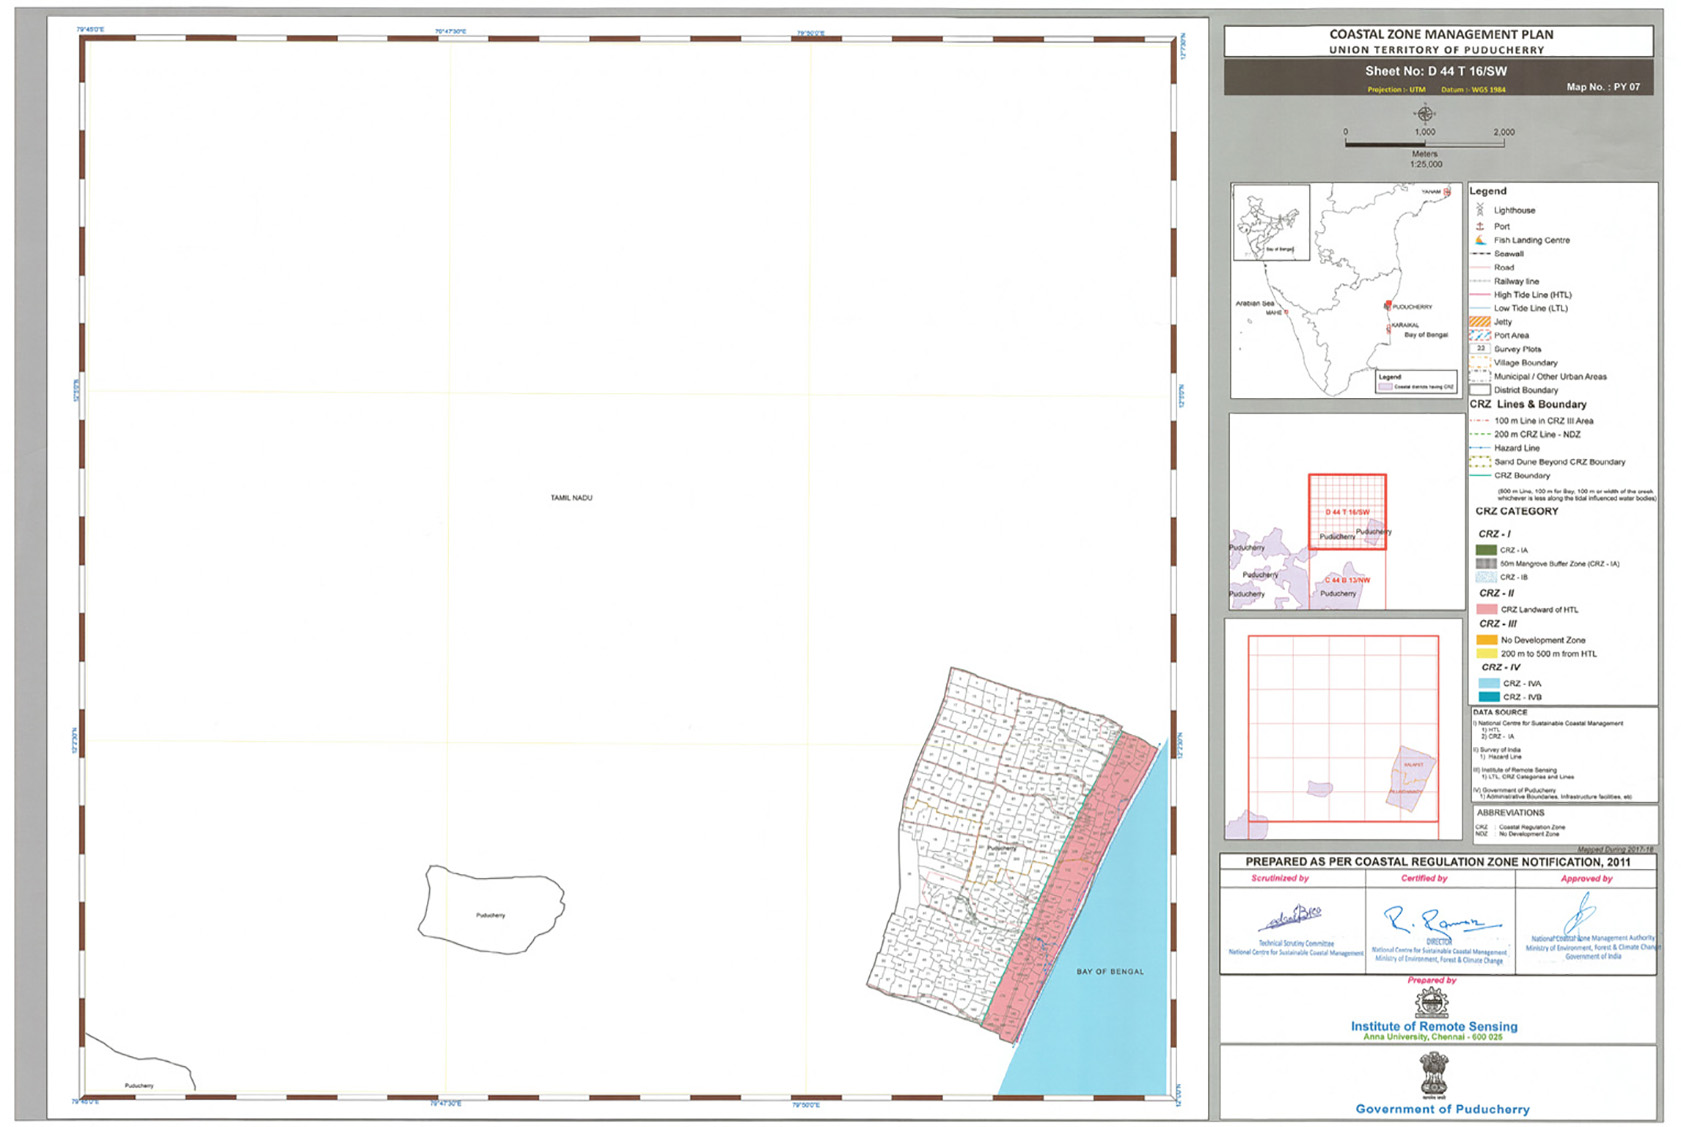
Task: Click the north arrow compass symbol
Action: 1425,113
